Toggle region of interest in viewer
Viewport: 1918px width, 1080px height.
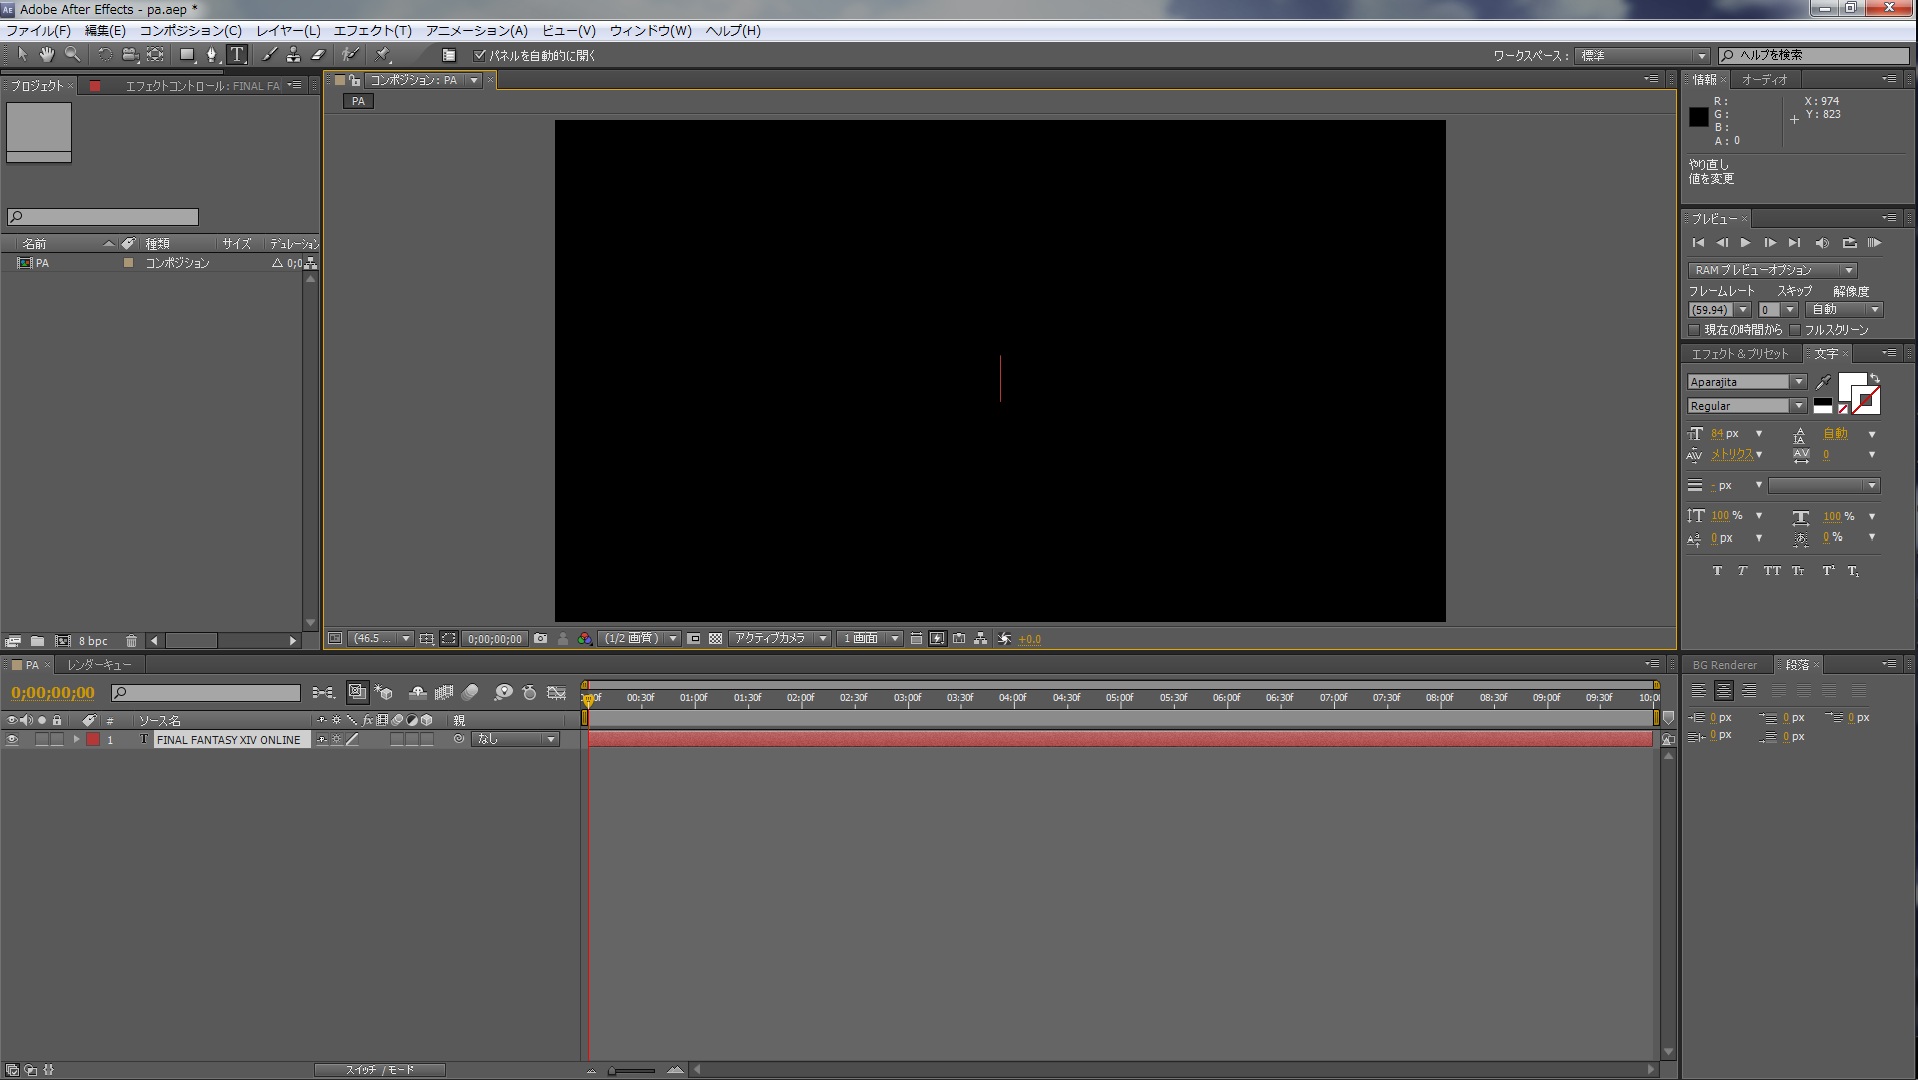[x=694, y=638]
